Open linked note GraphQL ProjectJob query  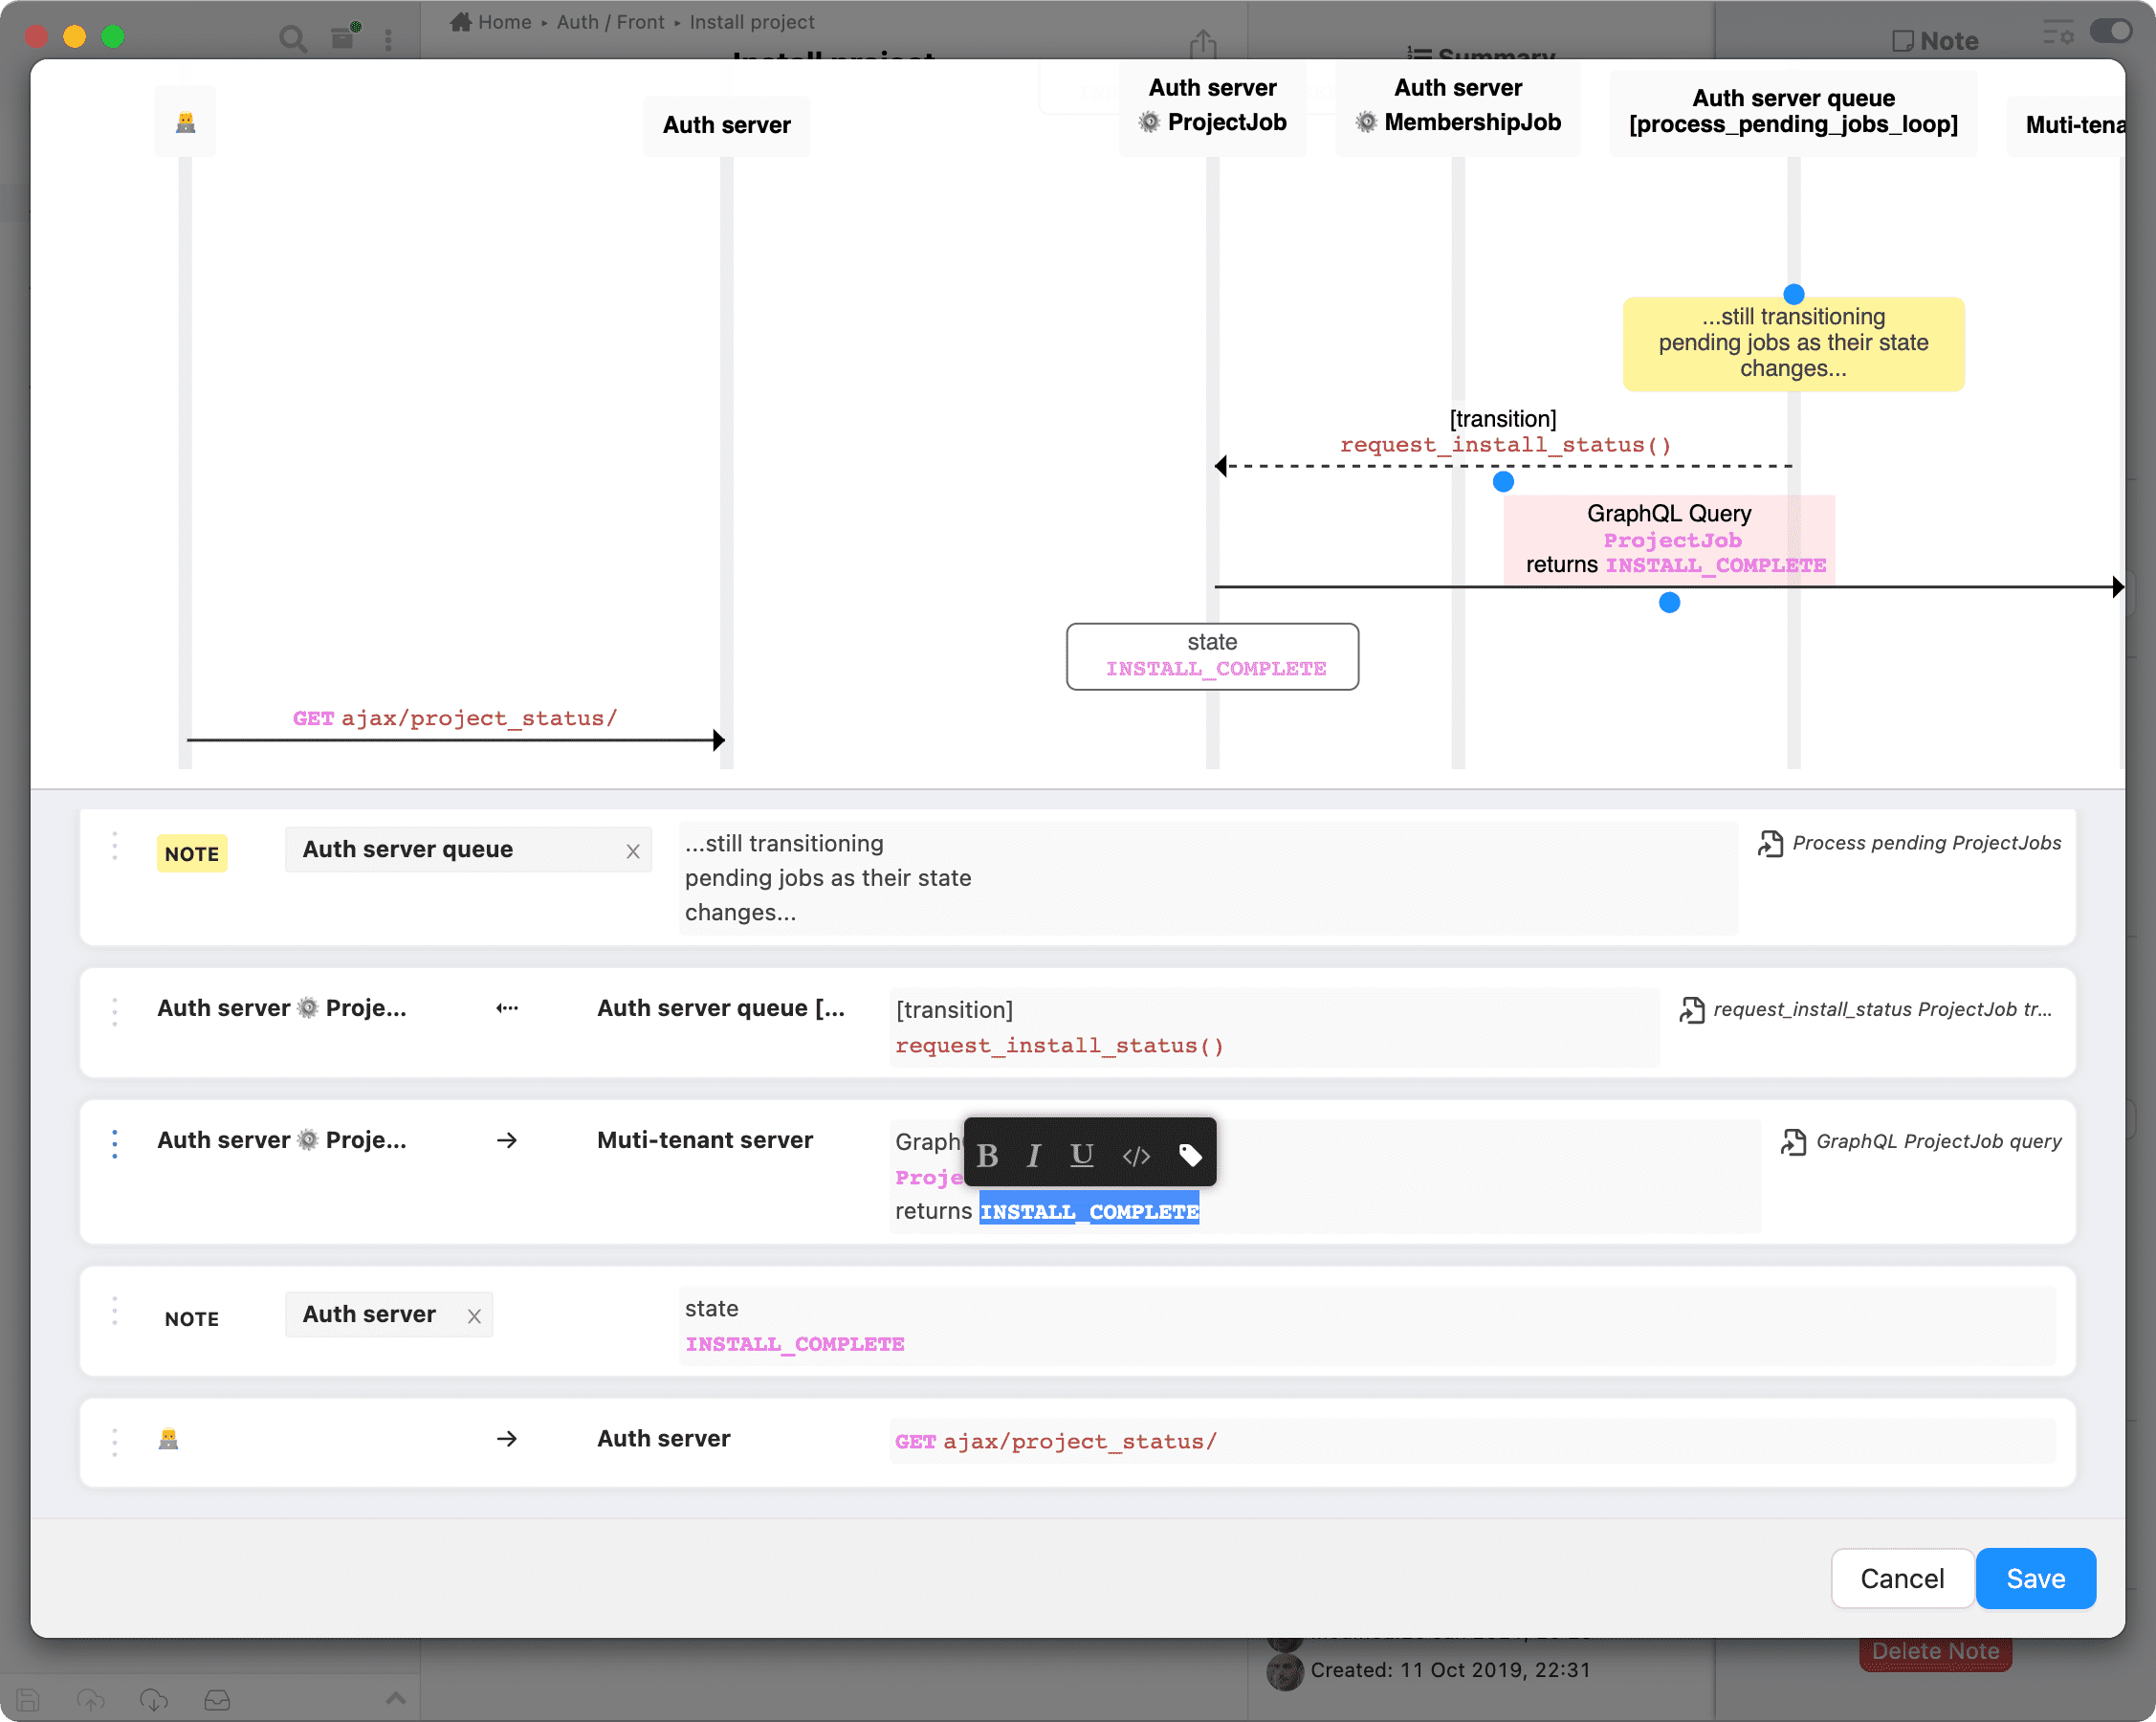click(1921, 1141)
